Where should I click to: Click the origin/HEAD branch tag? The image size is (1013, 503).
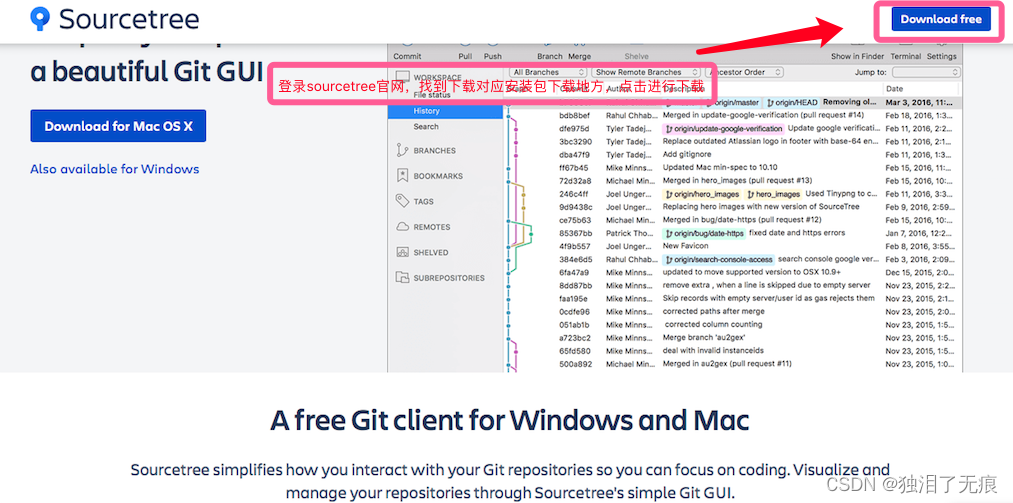click(792, 103)
